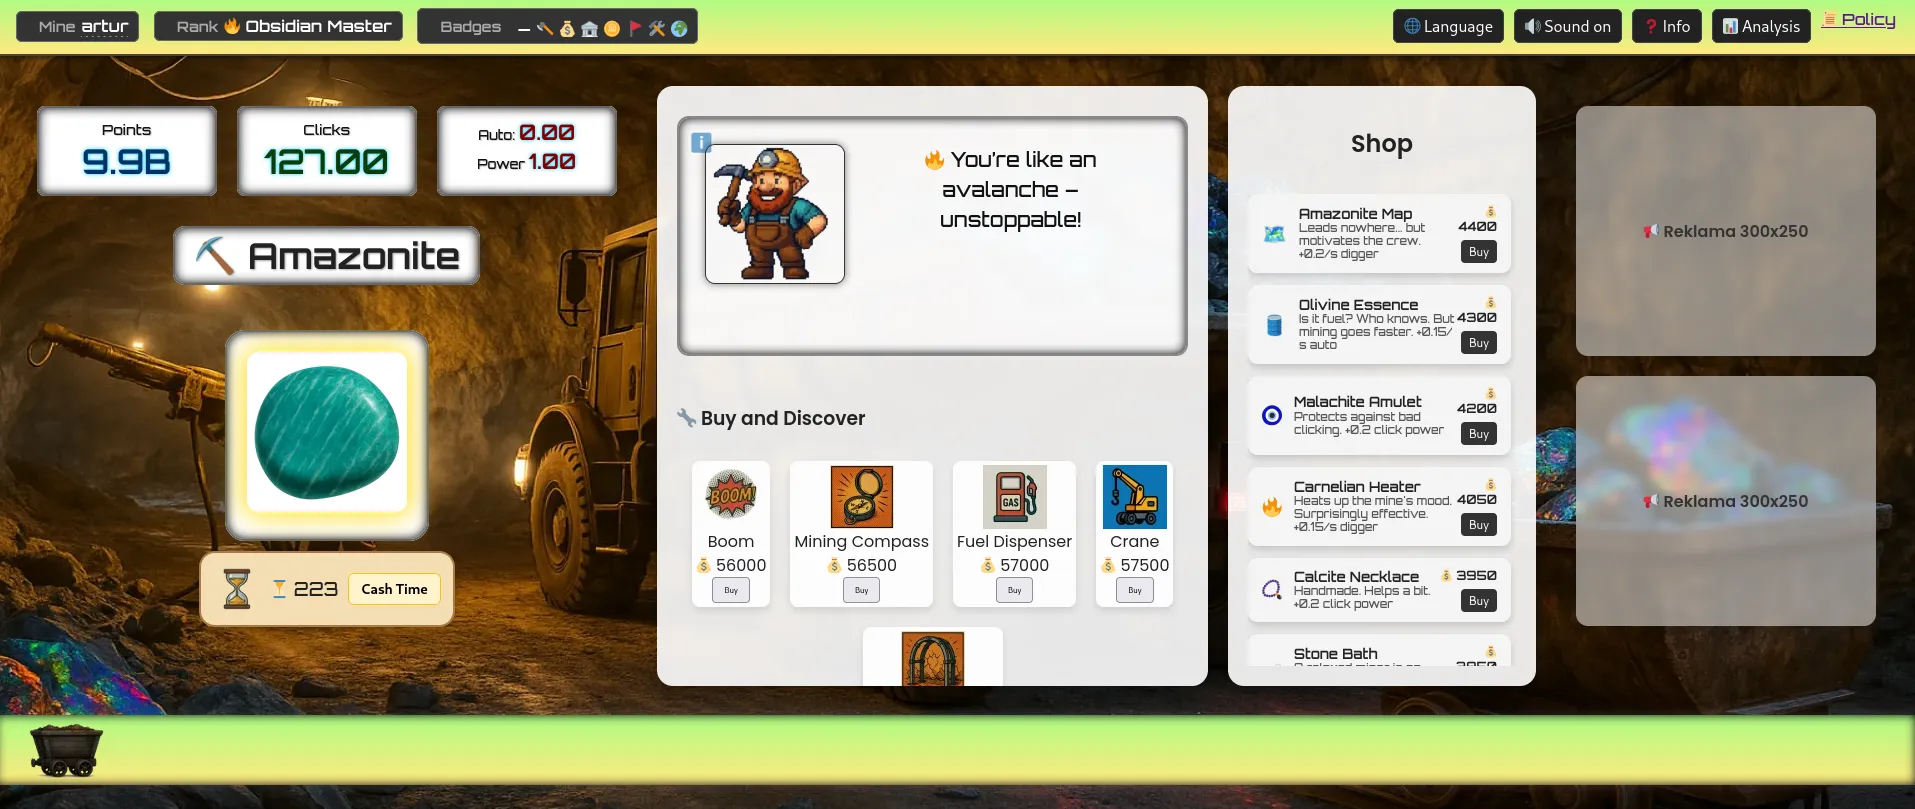This screenshot has width=1915, height=809.
Task: Select the Crane item icon
Action: click(x=1134, y=496)
